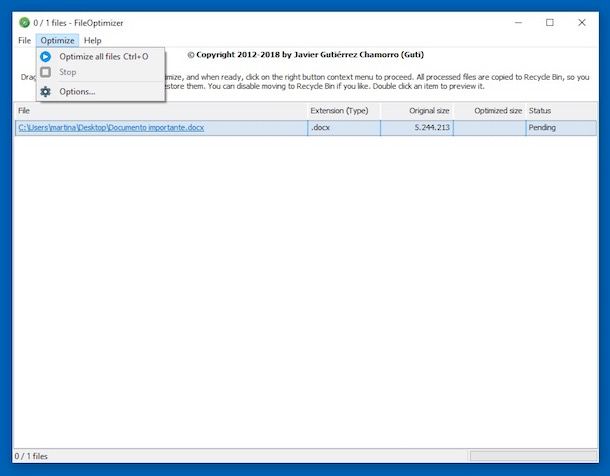The width and height of the screenshot is (610, 476).
Task: Close the FileOptimizer window
Action: (x=582, y=23)
